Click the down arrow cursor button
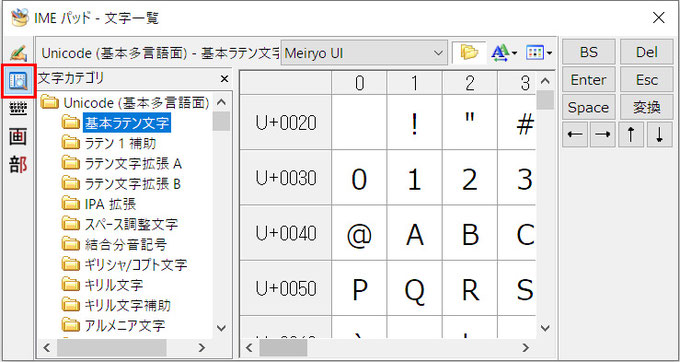 660,135
